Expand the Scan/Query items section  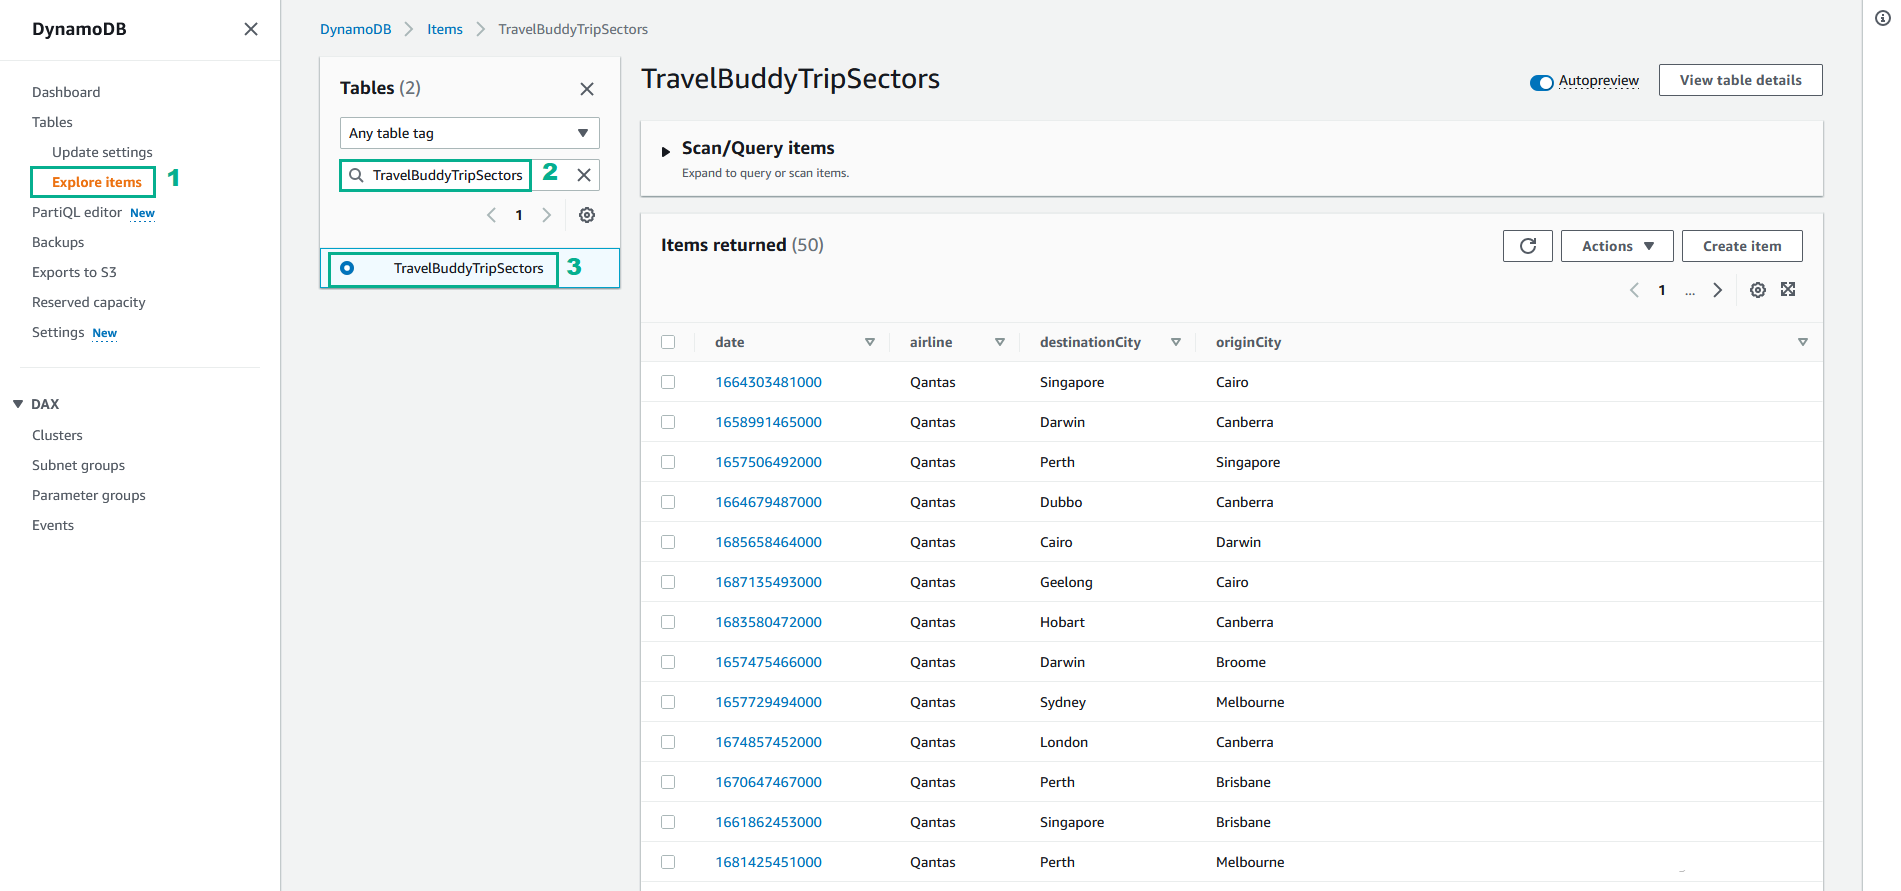click(x=665, y=152)
